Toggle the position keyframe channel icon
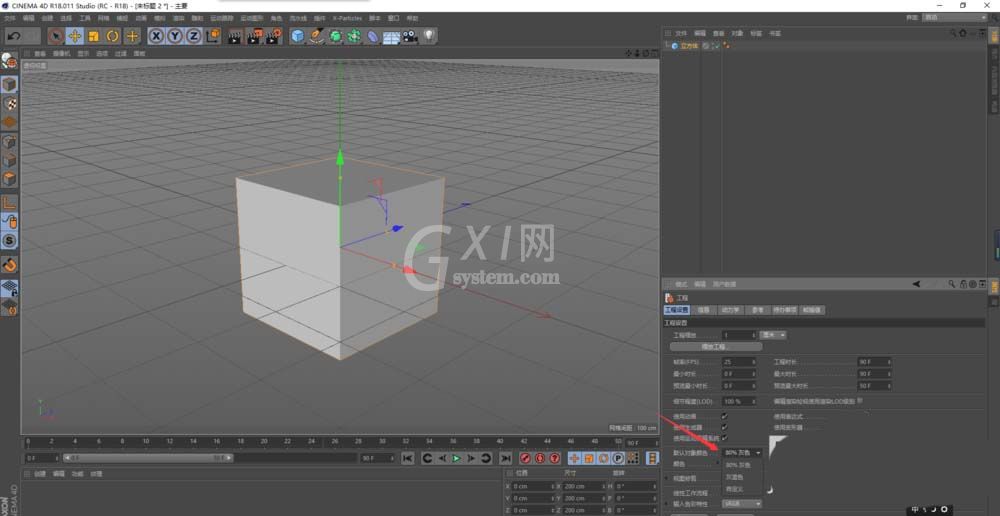Image resolution: width=1000 pixels, height=516 pixels. (x=574, y=459)
